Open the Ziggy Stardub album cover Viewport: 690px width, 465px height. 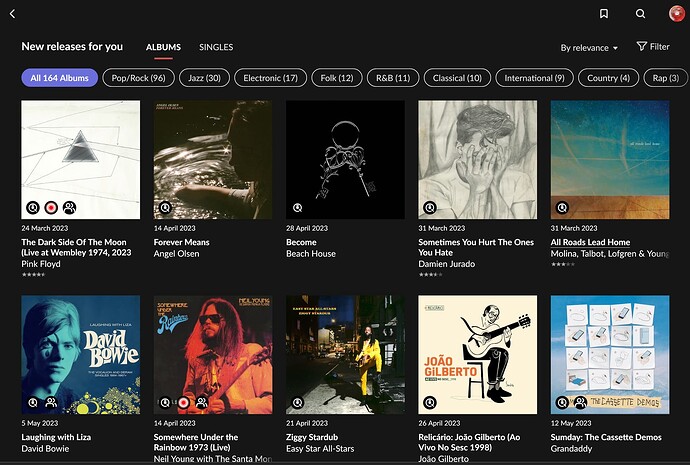tap(345, 354)
